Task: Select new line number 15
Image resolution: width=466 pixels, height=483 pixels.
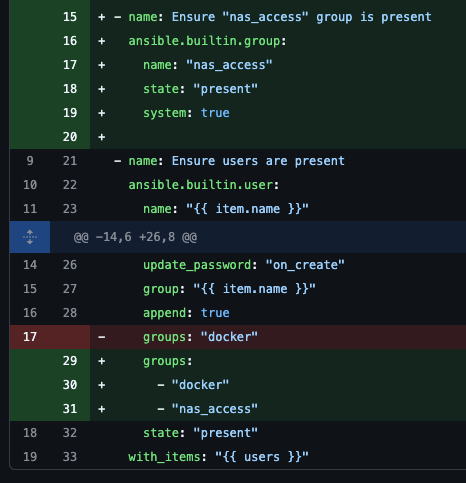Action: coord(70,17)
